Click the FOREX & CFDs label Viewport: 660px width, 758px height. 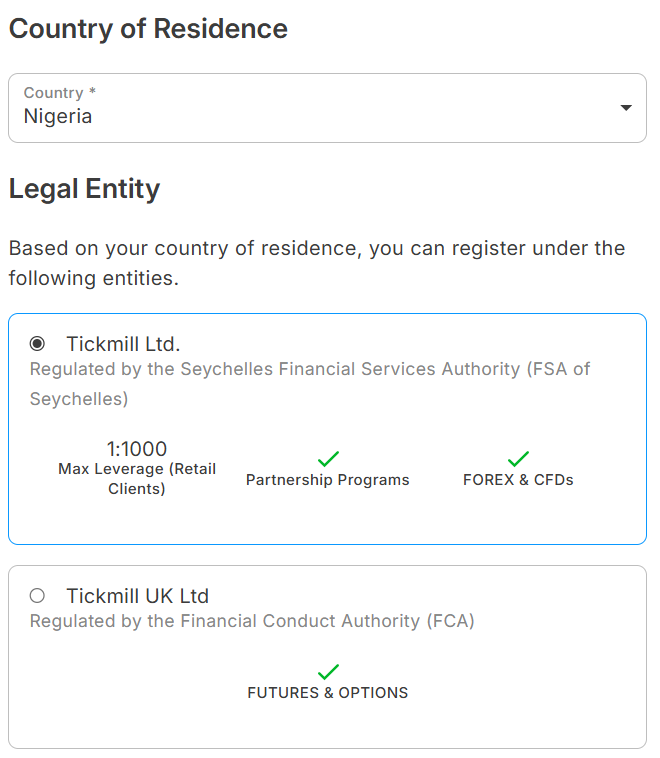pos(518,480)
